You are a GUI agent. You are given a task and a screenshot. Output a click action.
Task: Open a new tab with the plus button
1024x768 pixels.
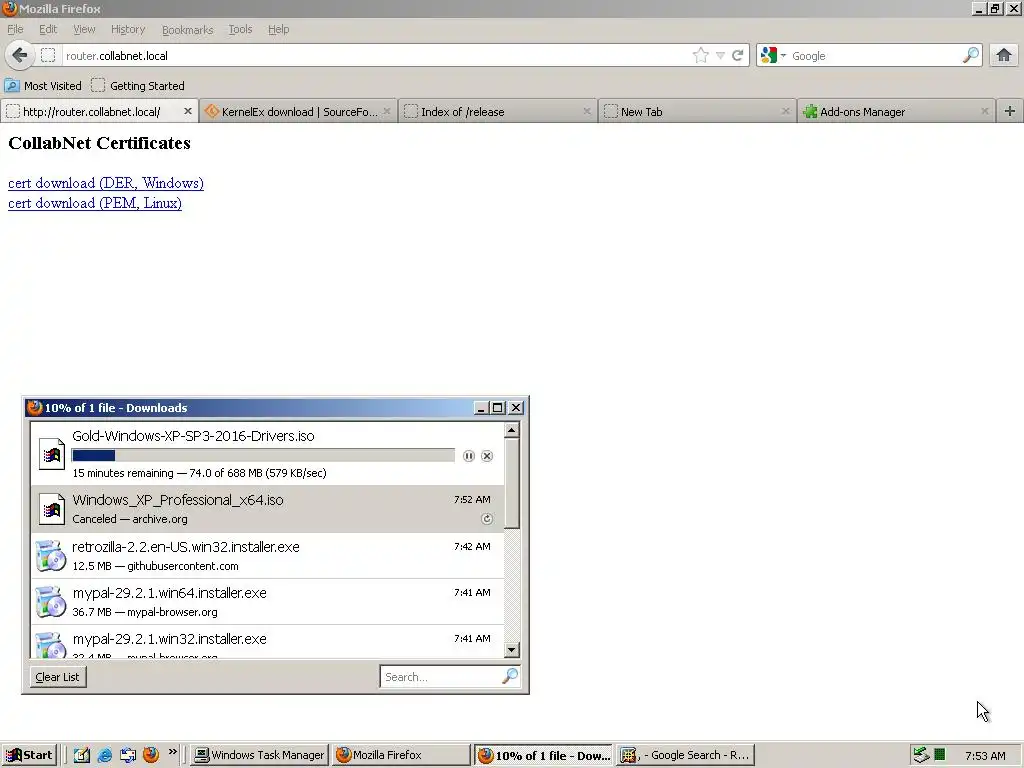[1010, 112]
